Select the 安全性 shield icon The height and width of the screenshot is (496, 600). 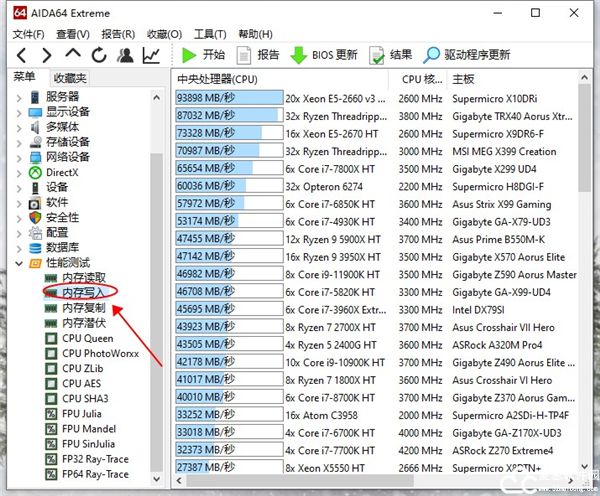pos(35,218)
